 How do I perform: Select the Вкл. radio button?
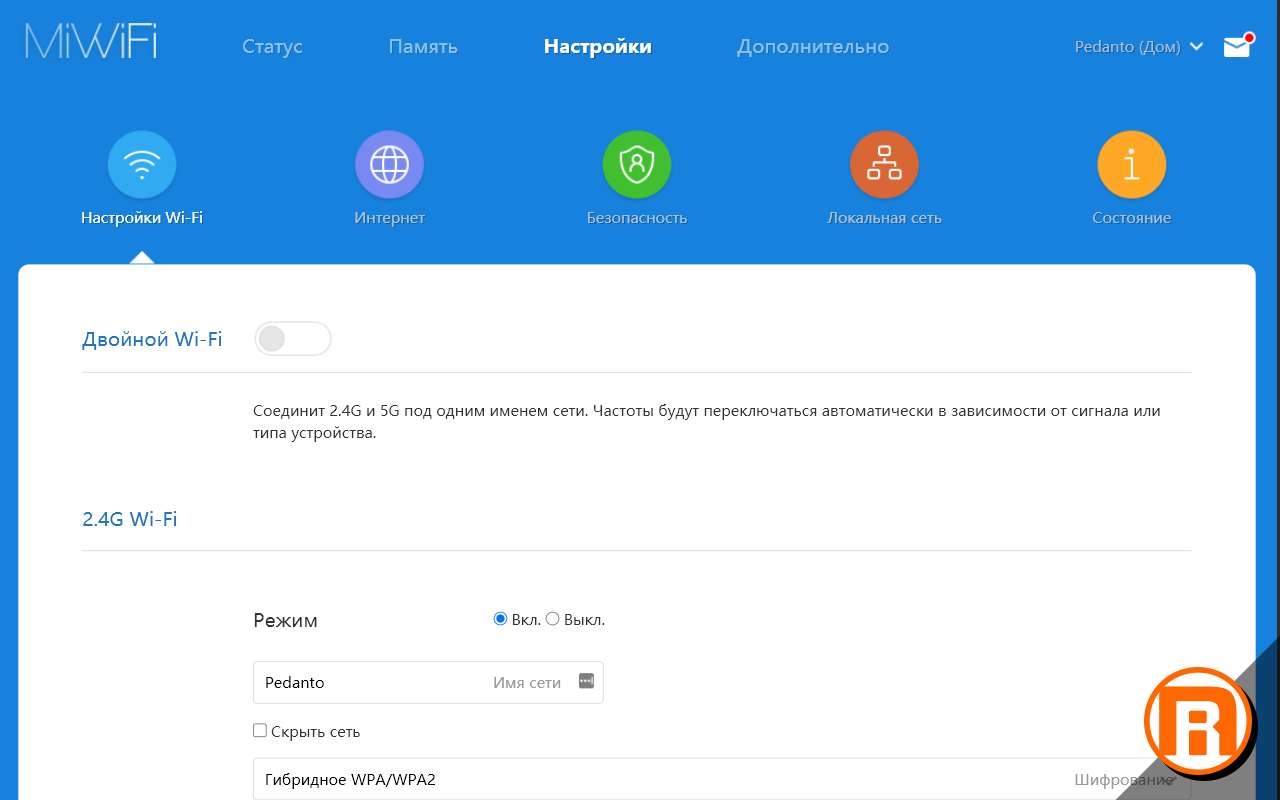501,619
